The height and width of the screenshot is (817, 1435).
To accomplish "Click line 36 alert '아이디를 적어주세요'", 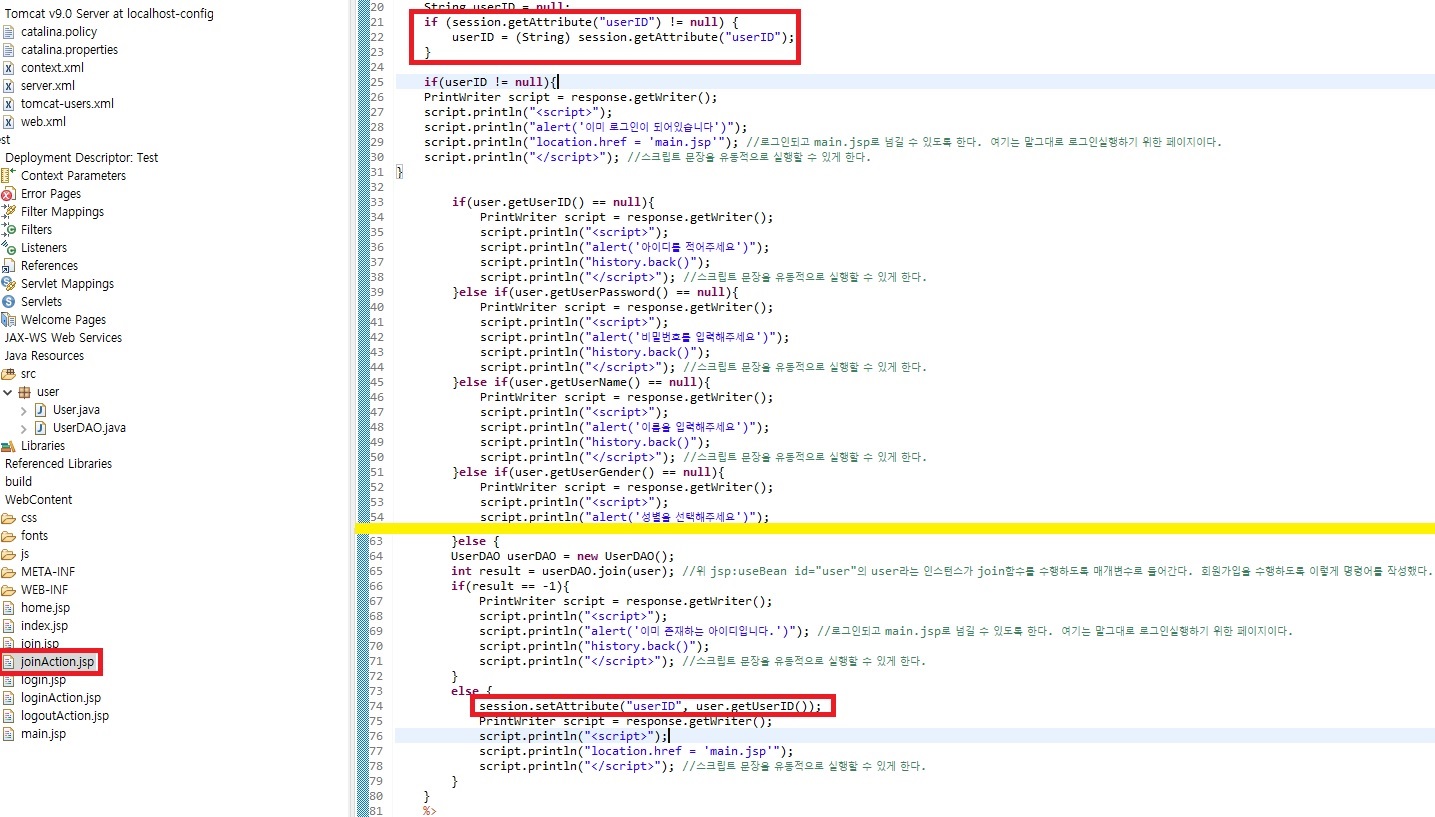I will (624, 247).
